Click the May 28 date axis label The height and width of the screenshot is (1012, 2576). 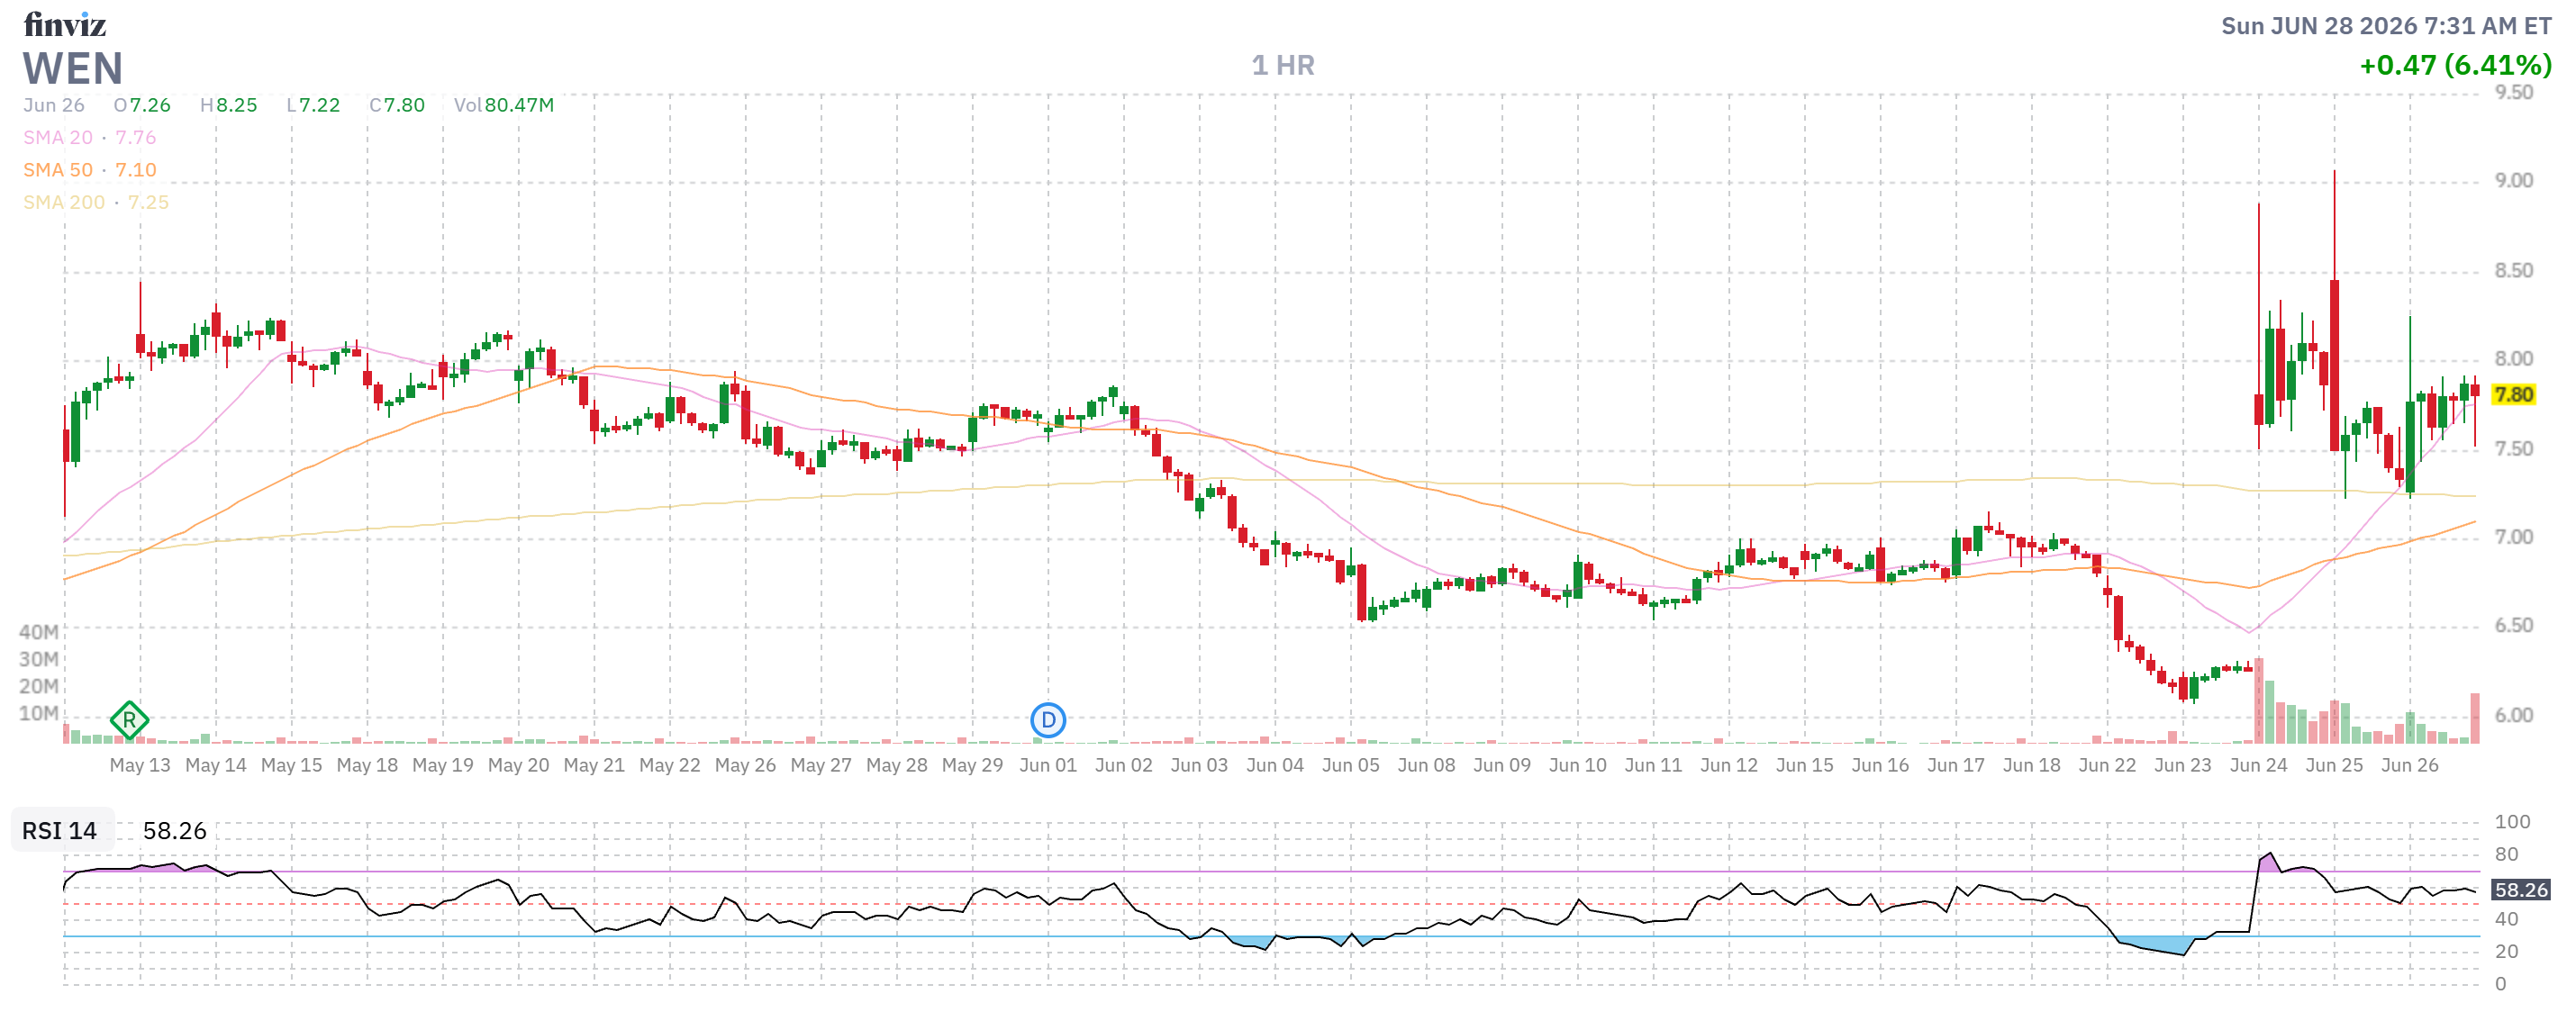pos(897,765)
